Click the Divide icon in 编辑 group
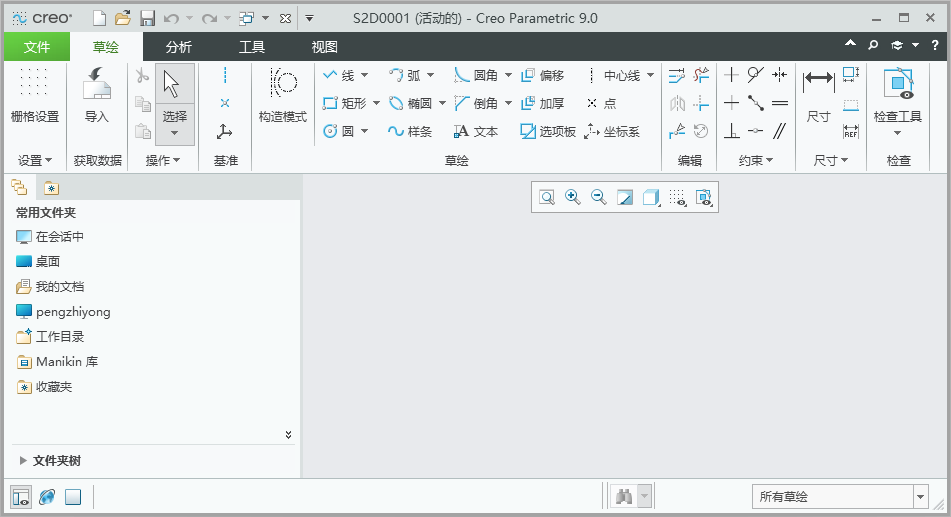Image resolution: width=951 pixels, height=517 pixels. coord(677,131)
